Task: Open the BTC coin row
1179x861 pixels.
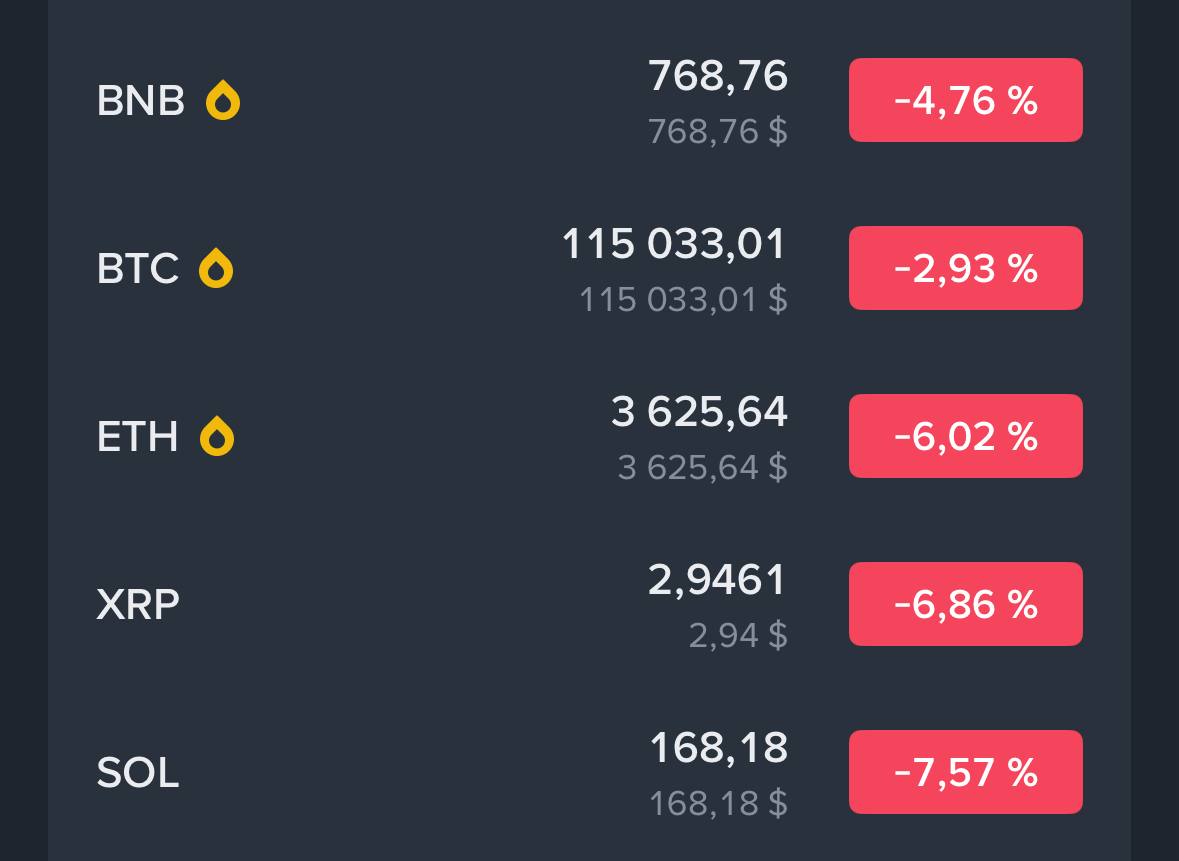Action: pyautogui.click(x=590, y=268)
